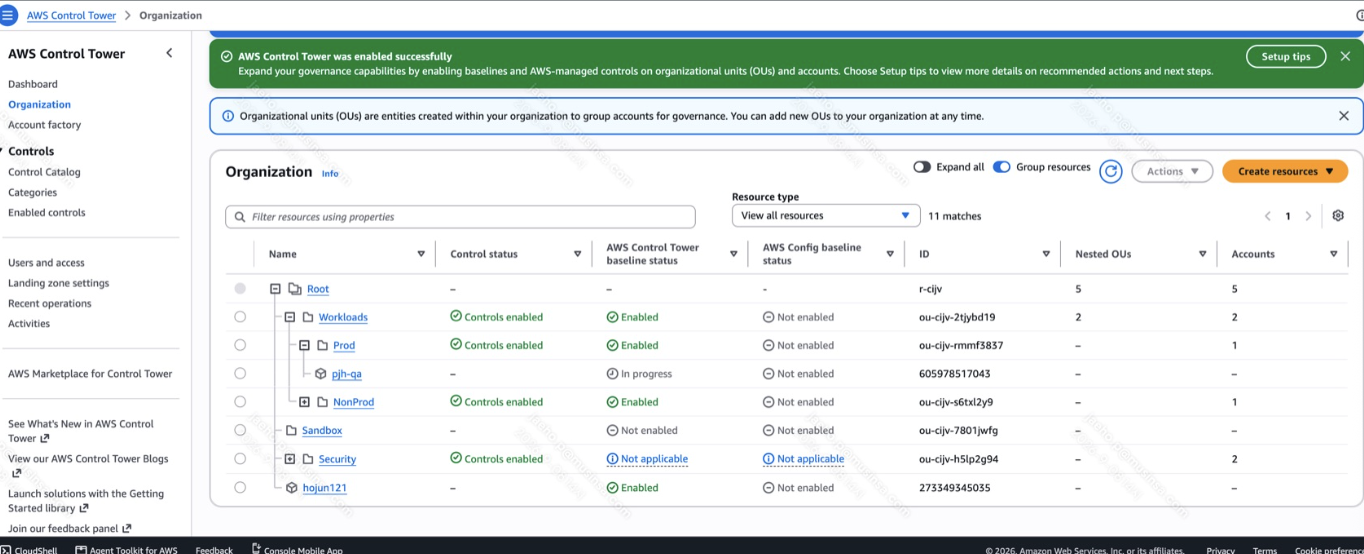Open Enabled controls in side navigation
Screen dimensions: 1364x554
tap(47, 212)
